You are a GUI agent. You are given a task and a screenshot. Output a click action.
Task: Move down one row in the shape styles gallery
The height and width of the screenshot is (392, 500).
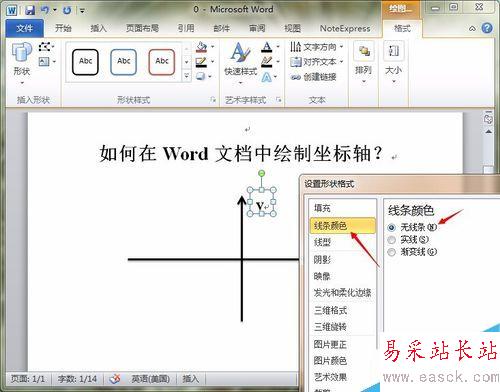click(x=186, y=62)
